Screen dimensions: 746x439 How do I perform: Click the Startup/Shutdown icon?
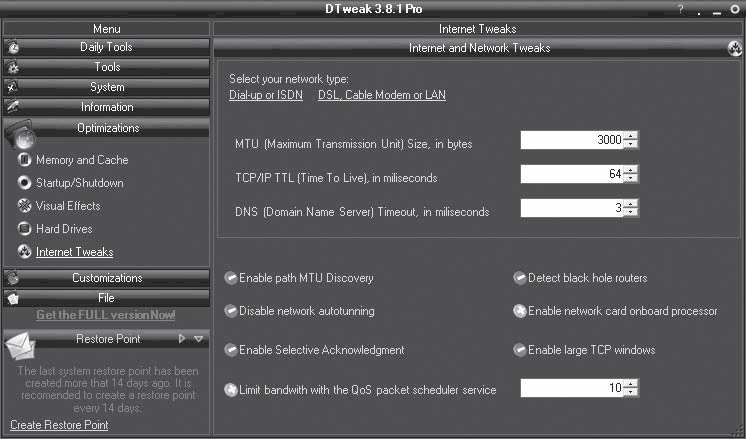(x=24, y=183)
